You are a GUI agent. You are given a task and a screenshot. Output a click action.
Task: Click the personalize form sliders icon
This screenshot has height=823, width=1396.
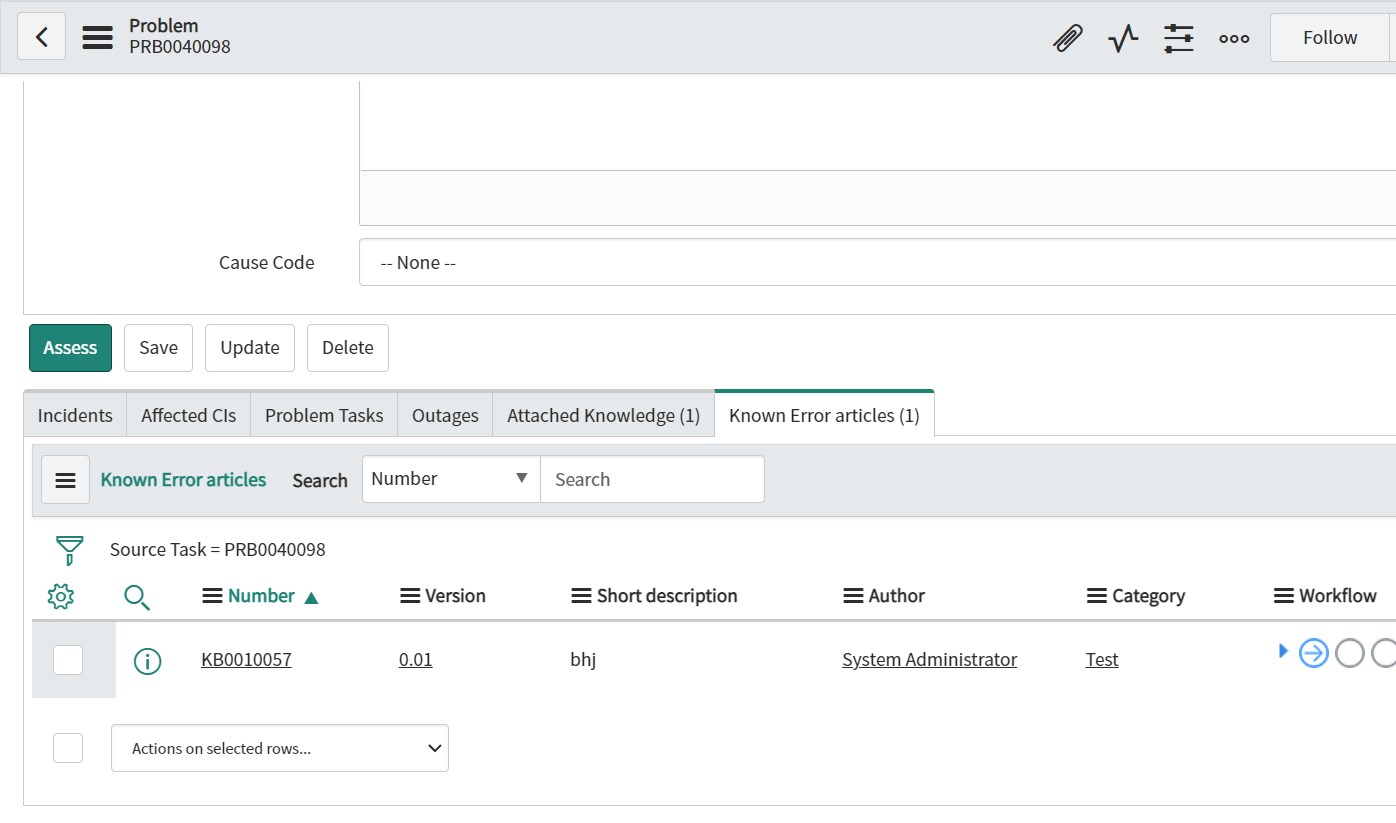coord(1179,38)
